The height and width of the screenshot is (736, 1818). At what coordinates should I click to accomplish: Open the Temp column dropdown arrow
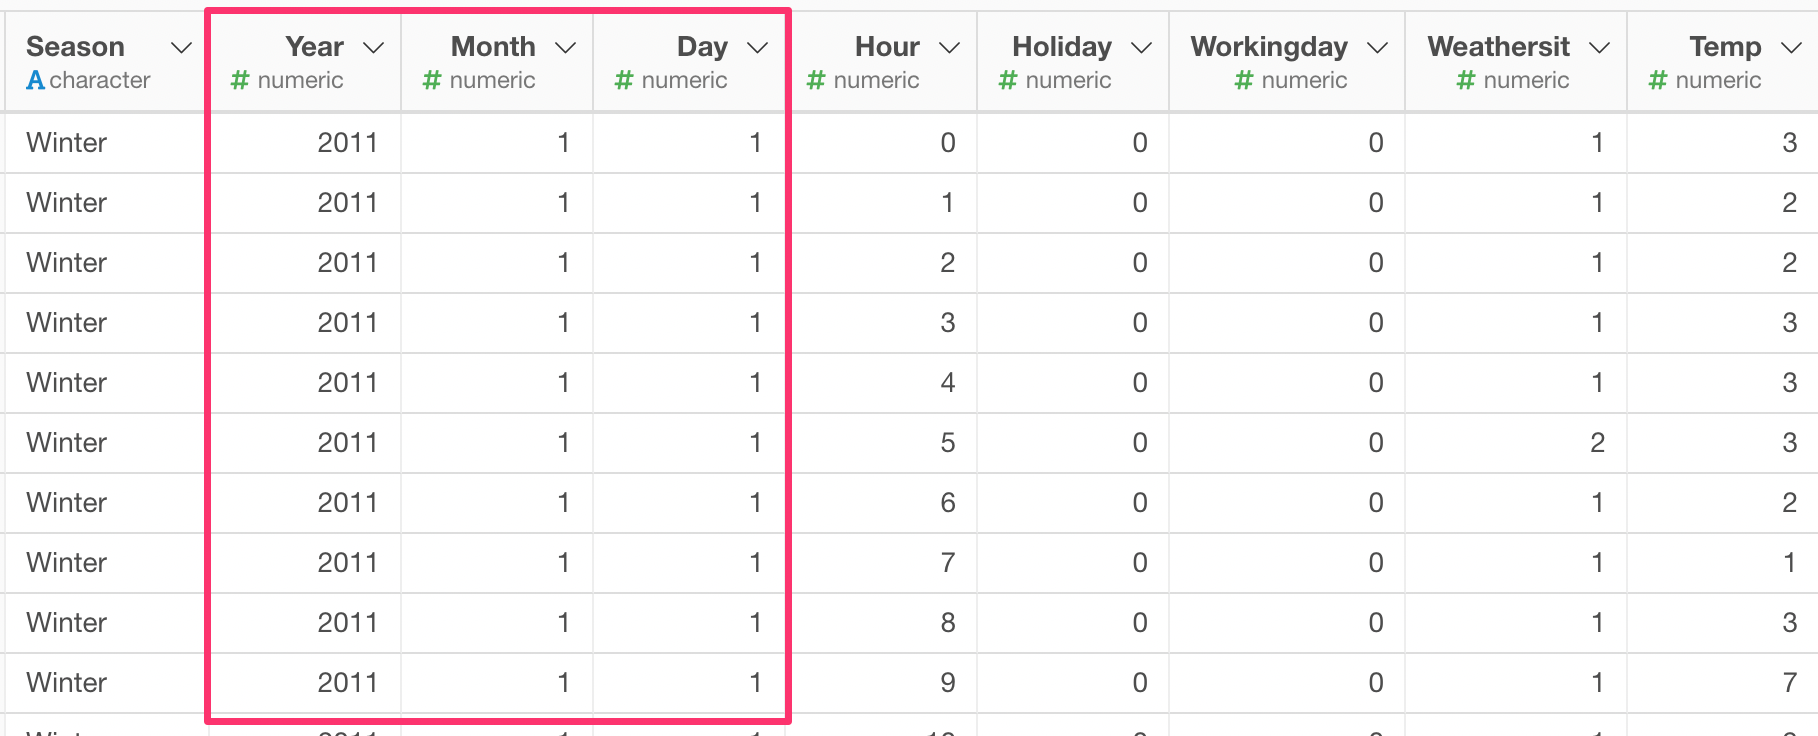coord(1791,48)
